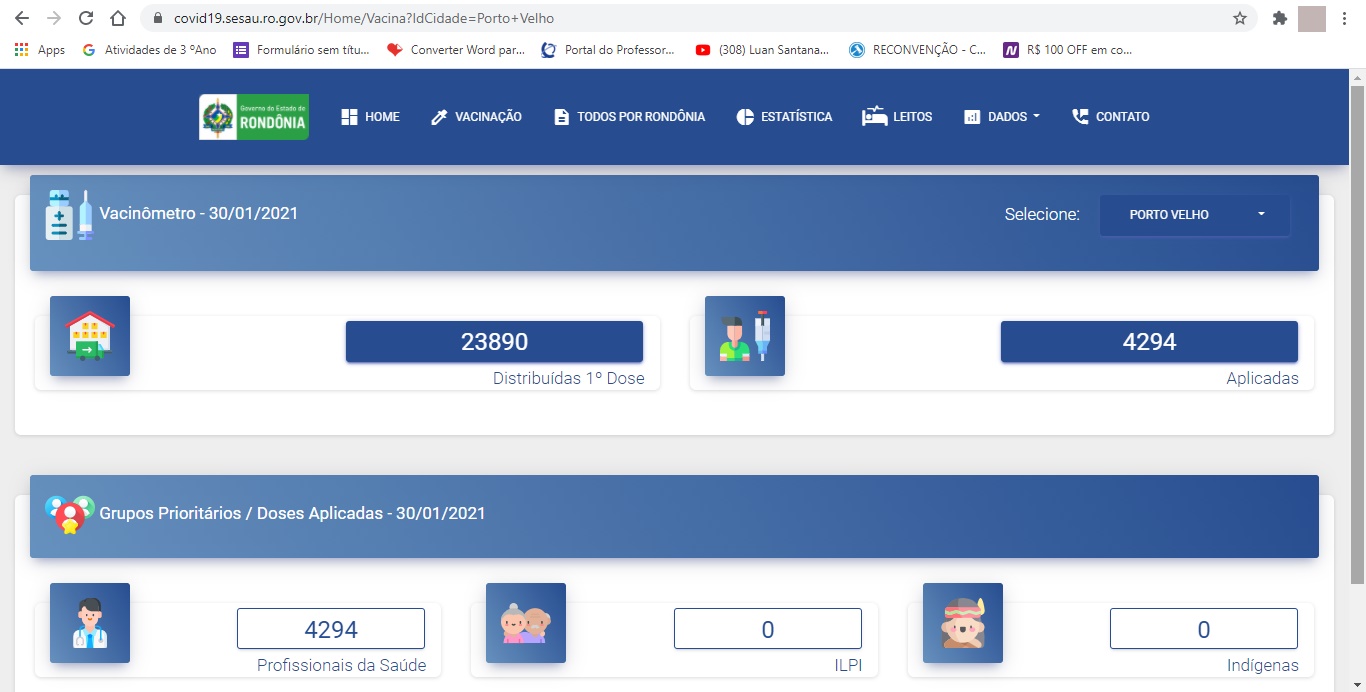Image resolution: width=1366 pixels, height=692 pixels.
Task: Click the vaccine distribution building icon
Action: 90,336
